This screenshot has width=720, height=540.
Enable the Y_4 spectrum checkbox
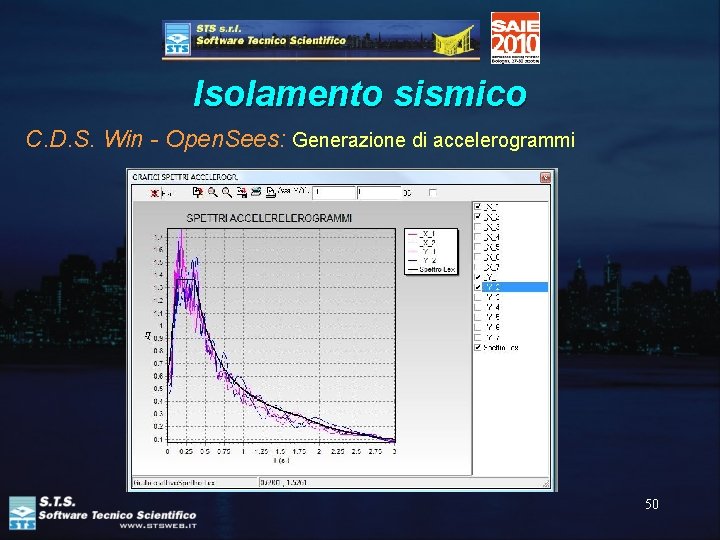(478, 307)
